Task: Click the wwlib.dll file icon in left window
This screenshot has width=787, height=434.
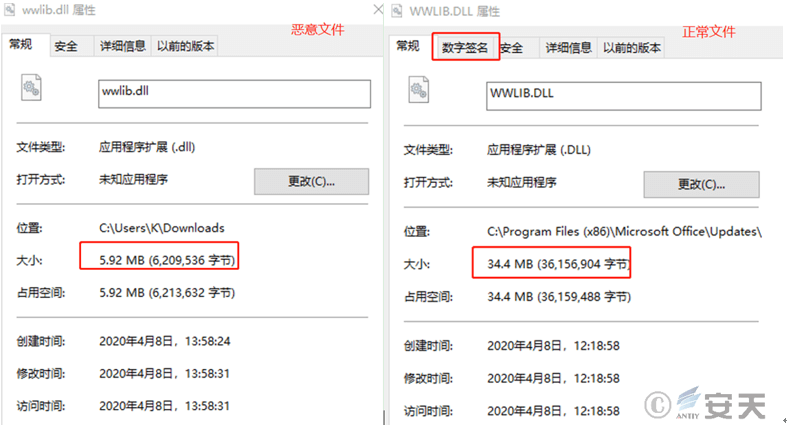Action: click(31, 88)
